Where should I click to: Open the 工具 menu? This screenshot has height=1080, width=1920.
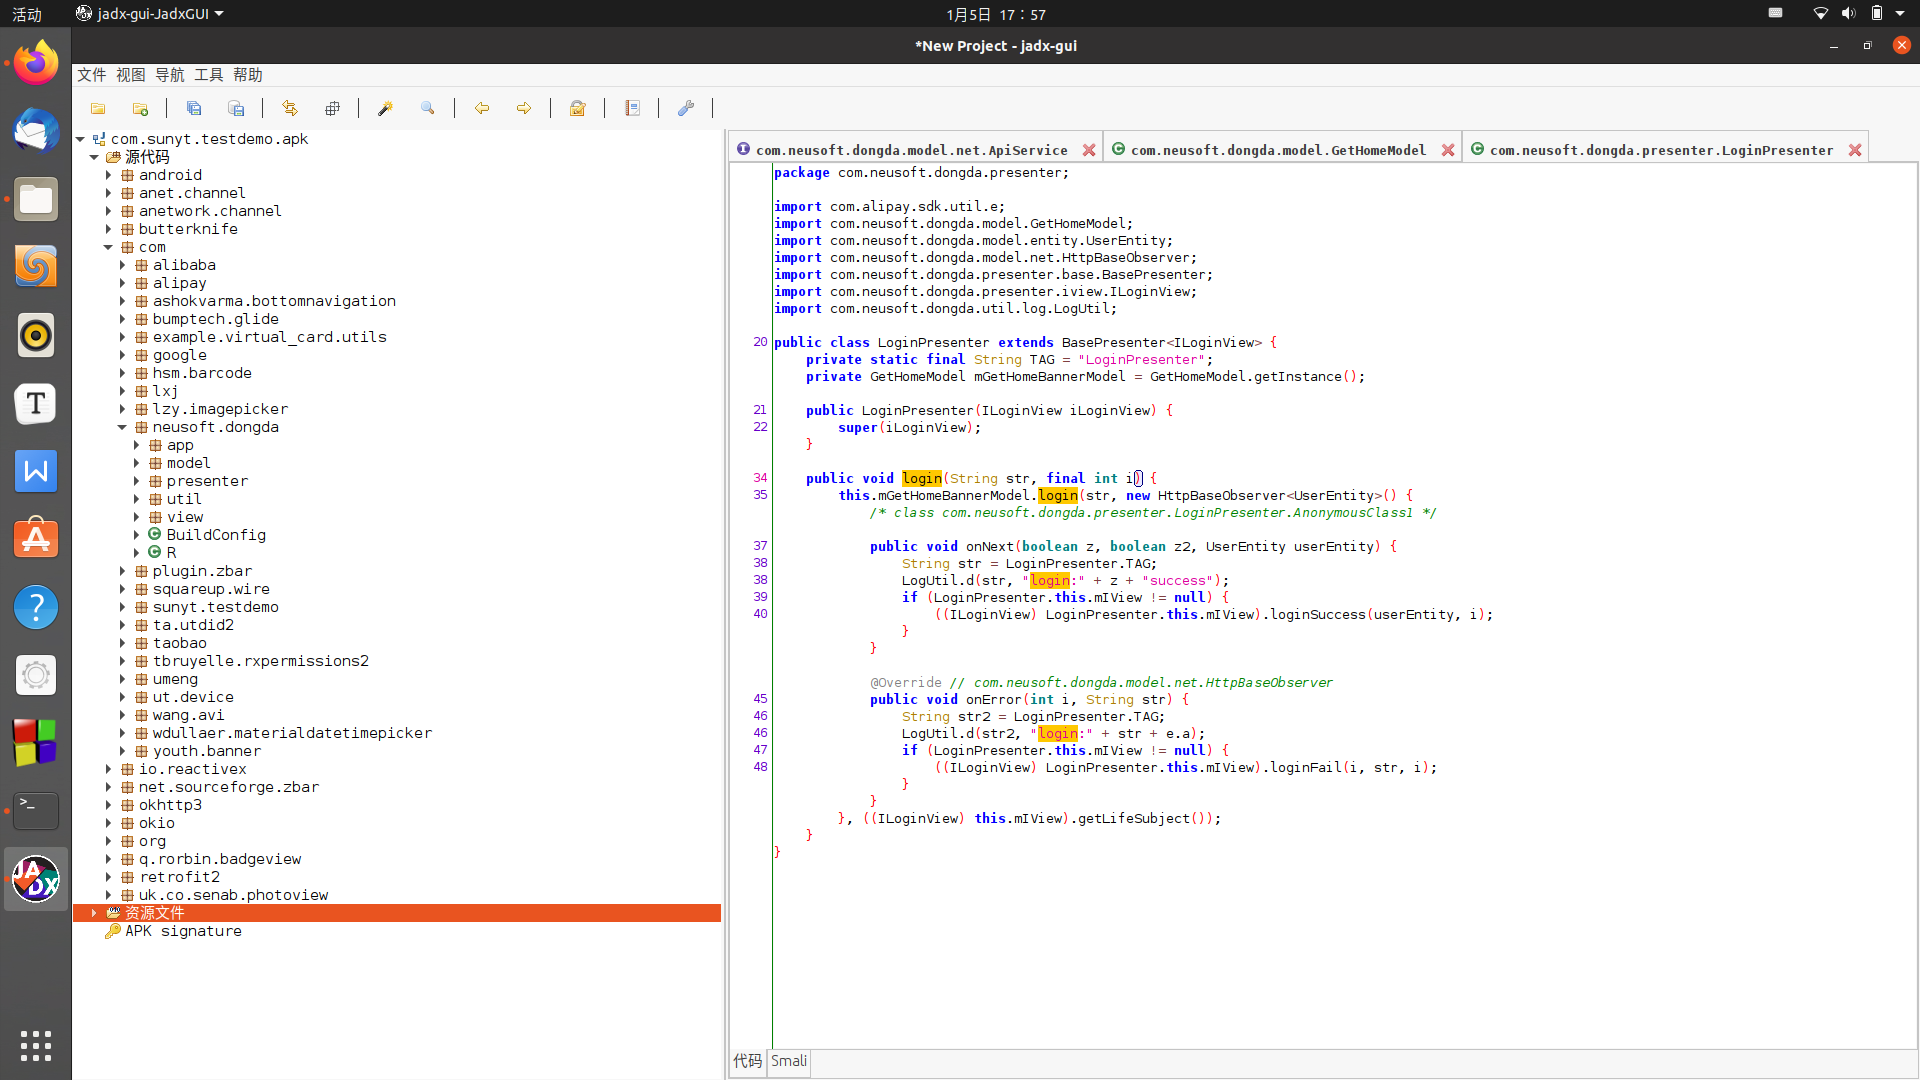209,75
